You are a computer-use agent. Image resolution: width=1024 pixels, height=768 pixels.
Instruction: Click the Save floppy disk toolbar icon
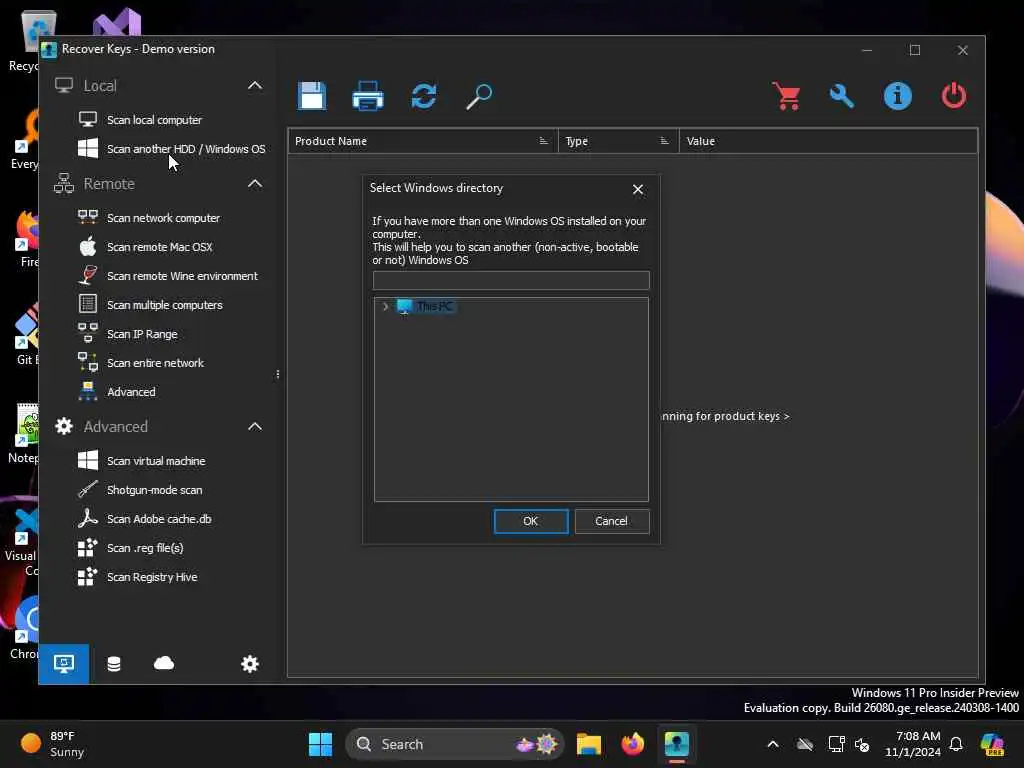pyautogui.click(x=312, y=96)
